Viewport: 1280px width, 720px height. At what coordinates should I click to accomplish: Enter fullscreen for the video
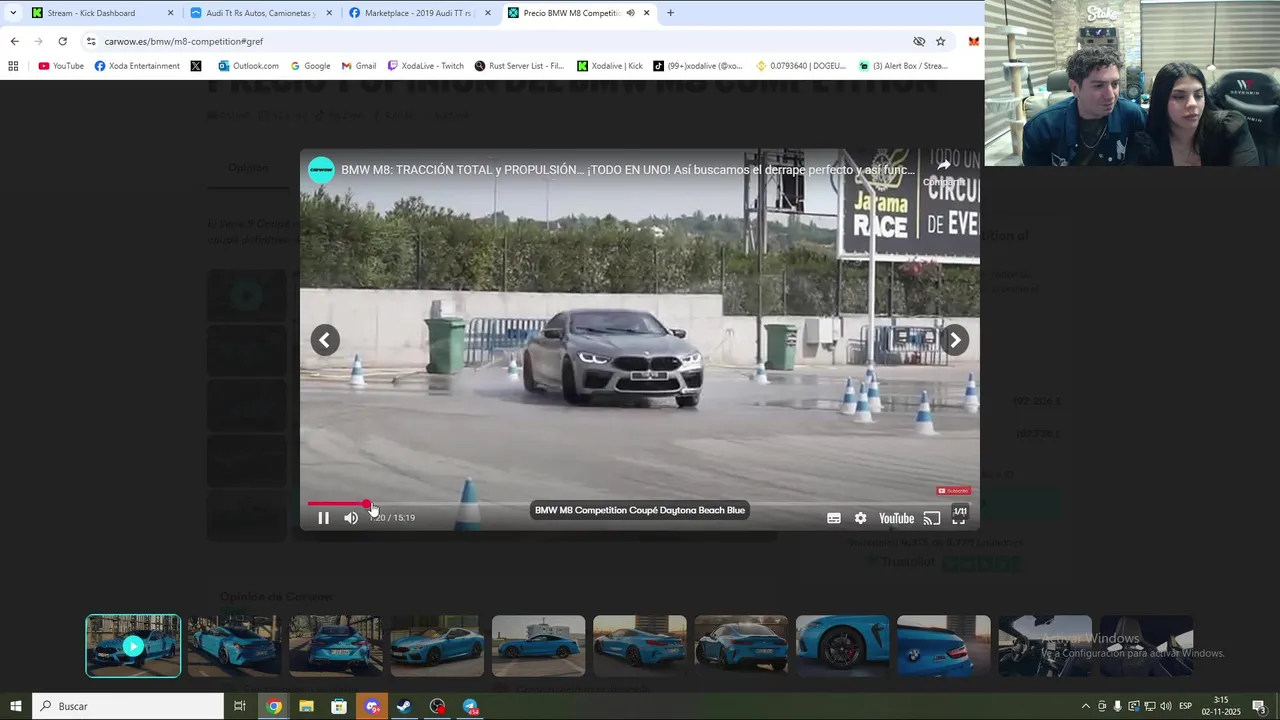click(x=959, y=518)
